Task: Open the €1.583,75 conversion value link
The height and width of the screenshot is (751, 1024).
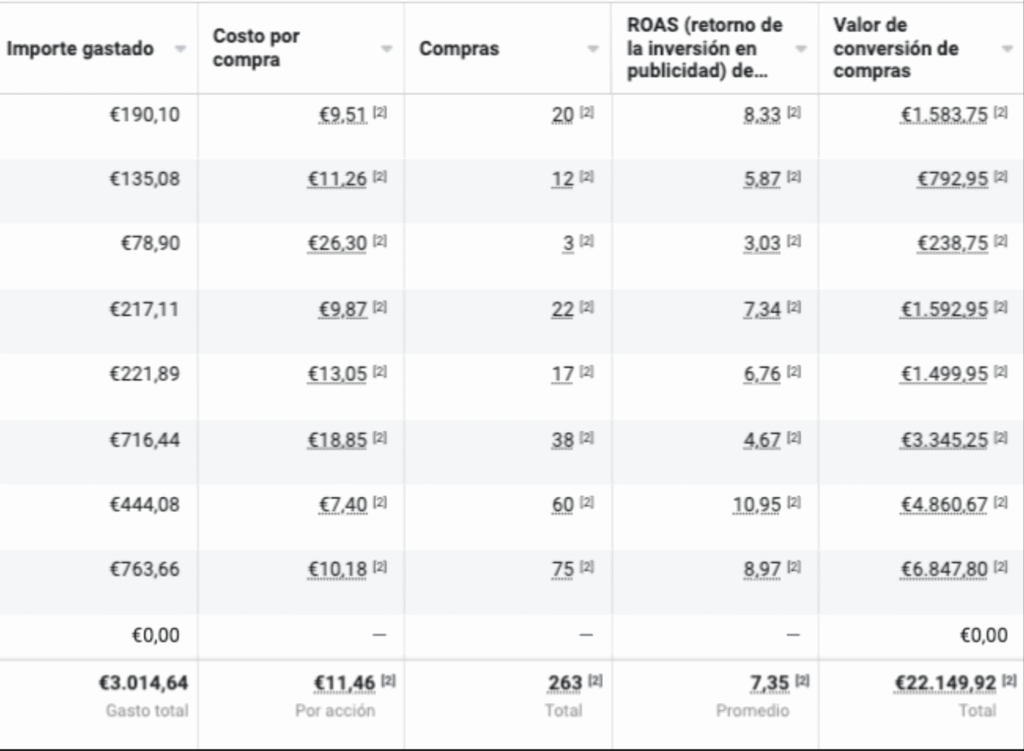Action: [x=944, y=115]
